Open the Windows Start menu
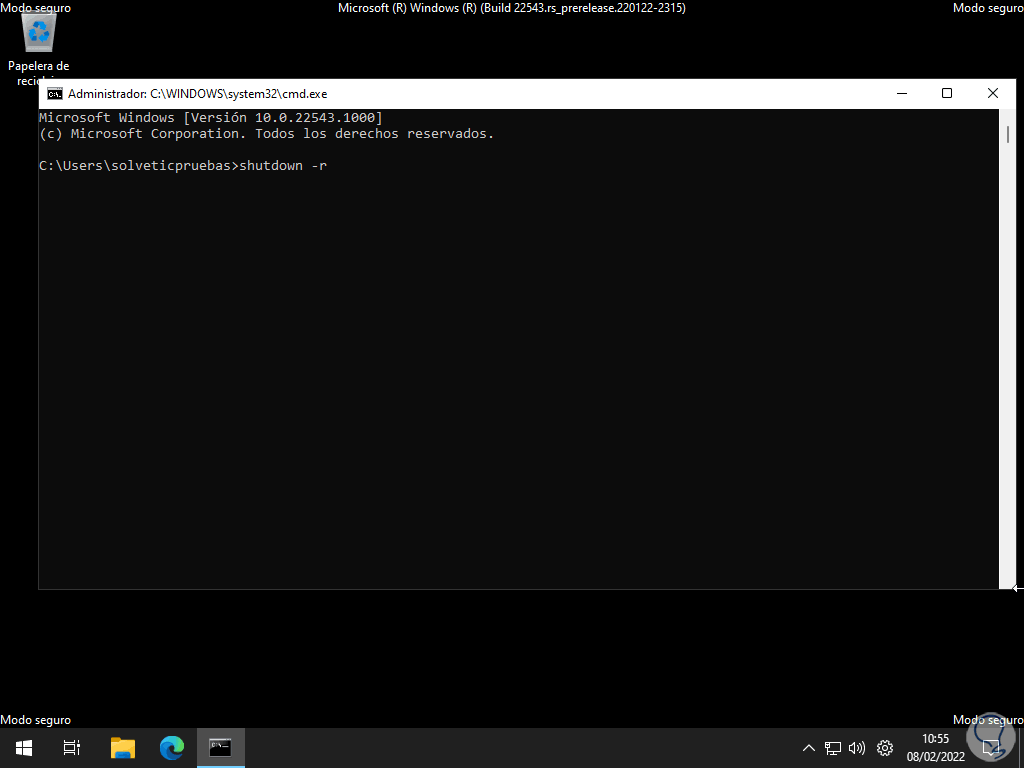The height and width of the screenshot is (768, 1024). [24, 748]
